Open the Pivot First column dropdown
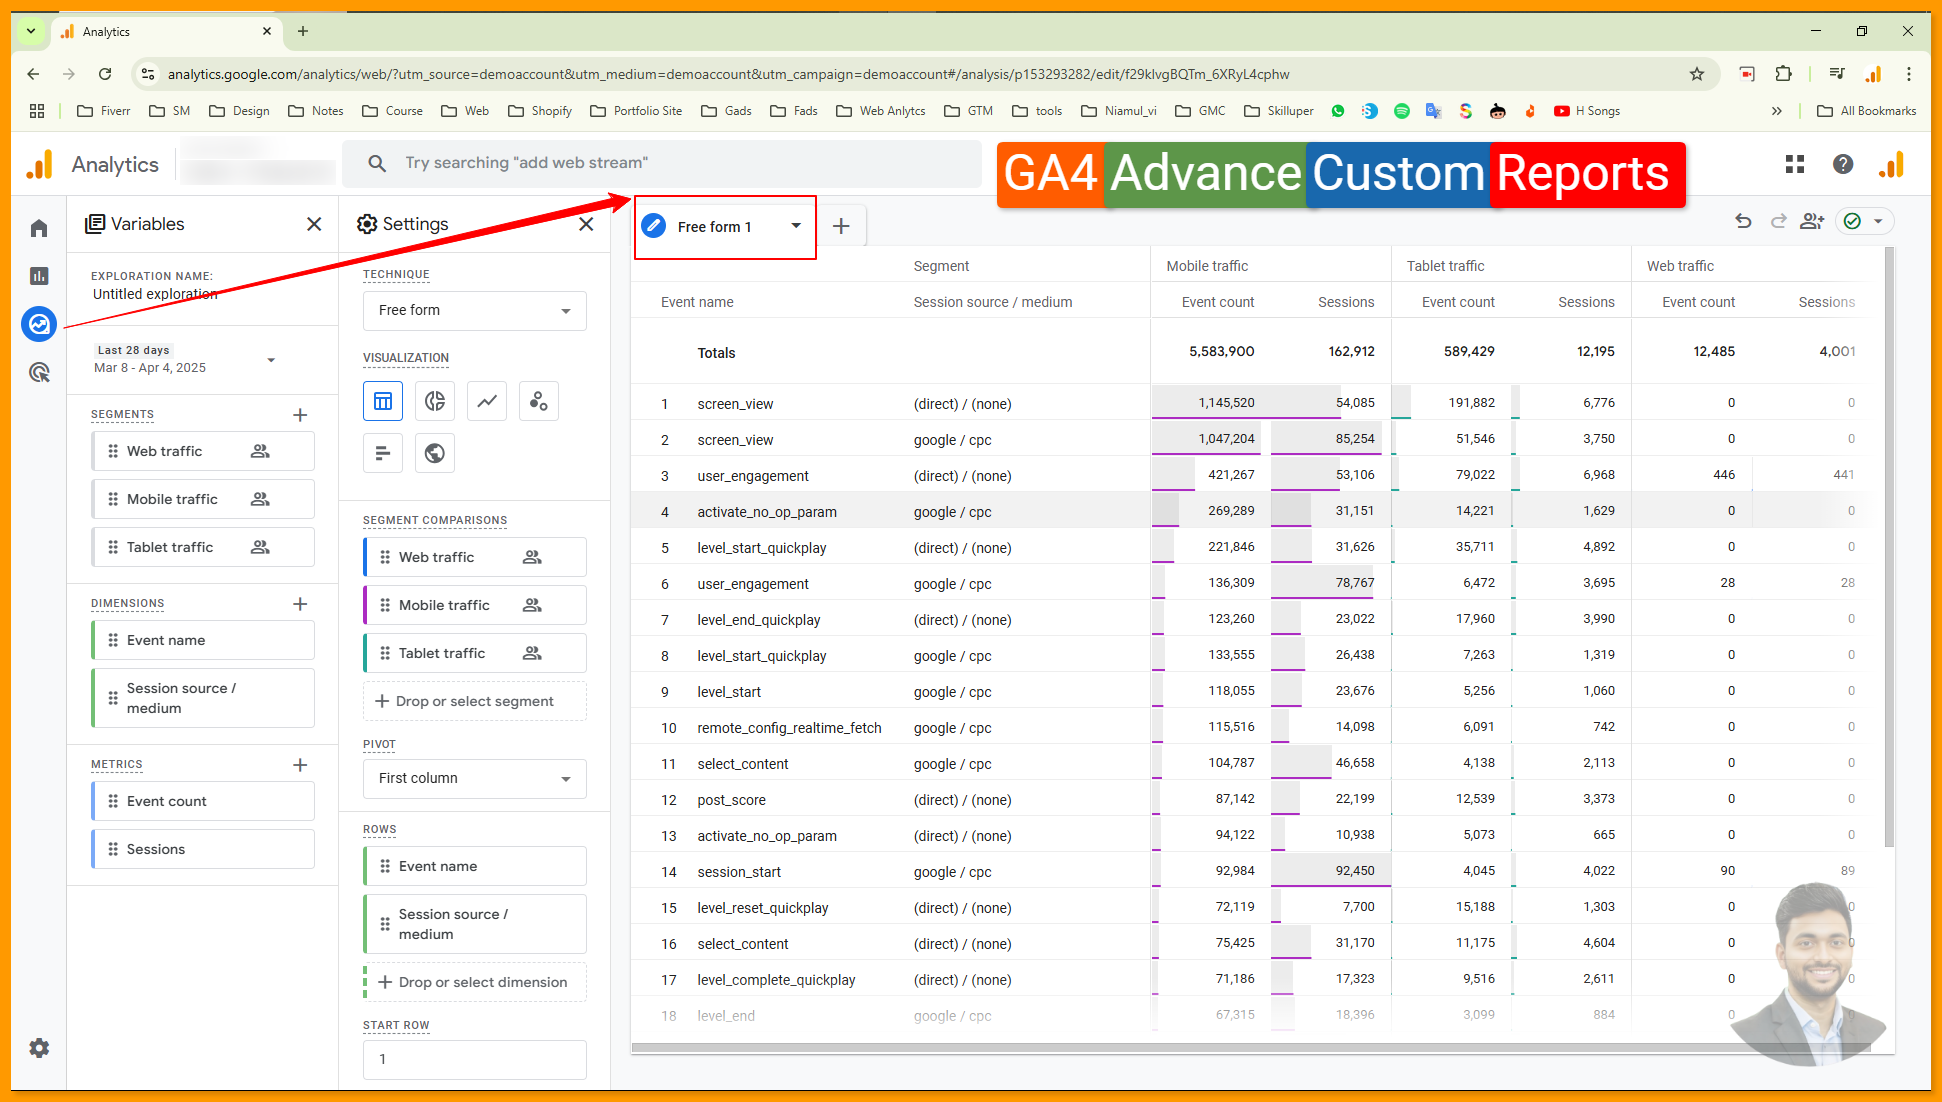The width and height of the screenshot is (1942, 1102). (474, 779)
